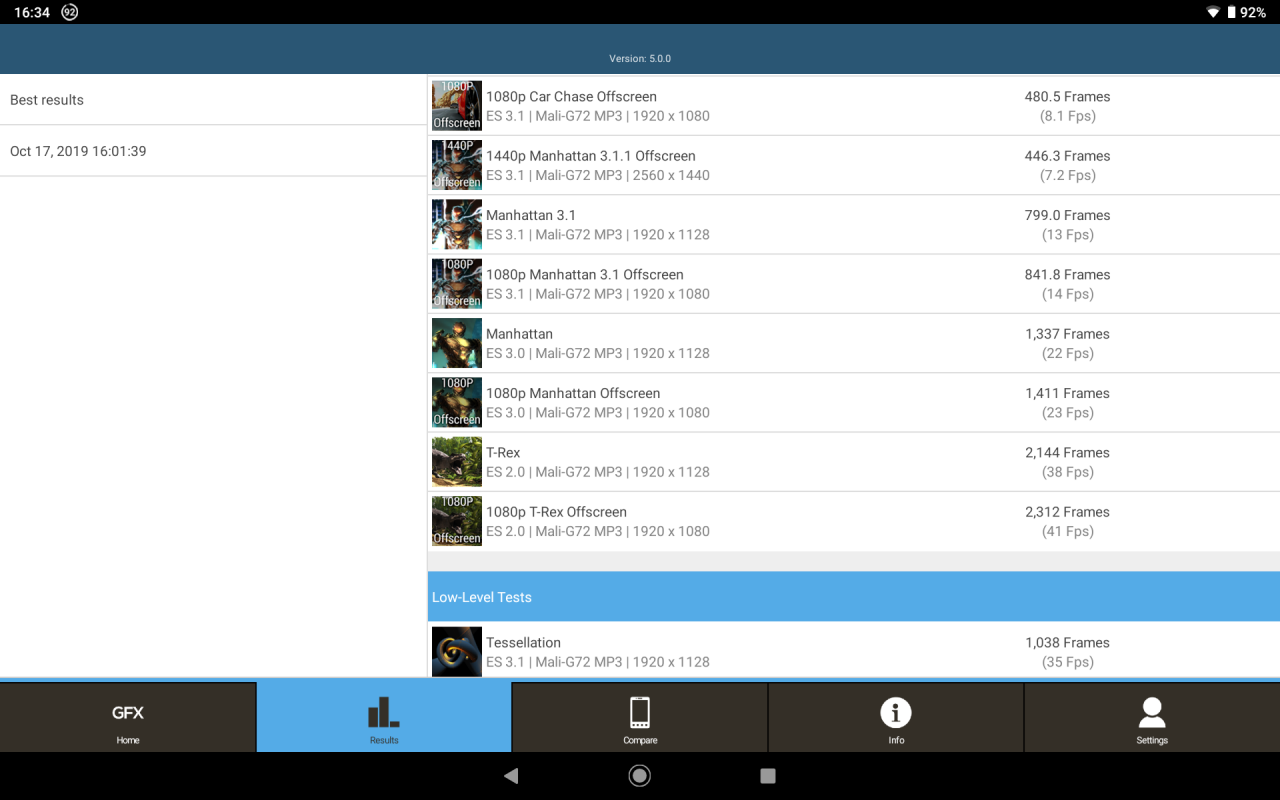This screenshot has width=1280, height=800.
Task: Tap the Android home circle button
Action: pyautogui.click(x=640, y=776)
